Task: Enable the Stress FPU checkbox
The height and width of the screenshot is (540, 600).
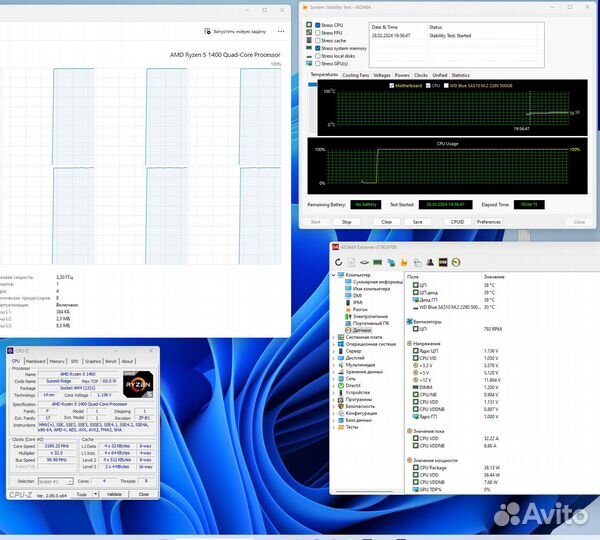Action: [x=318, y=33]
